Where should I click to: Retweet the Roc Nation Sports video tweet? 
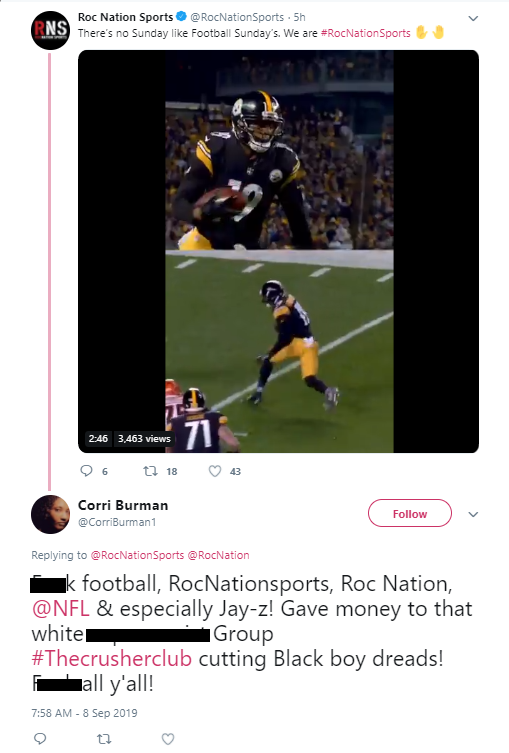(151, 471)
